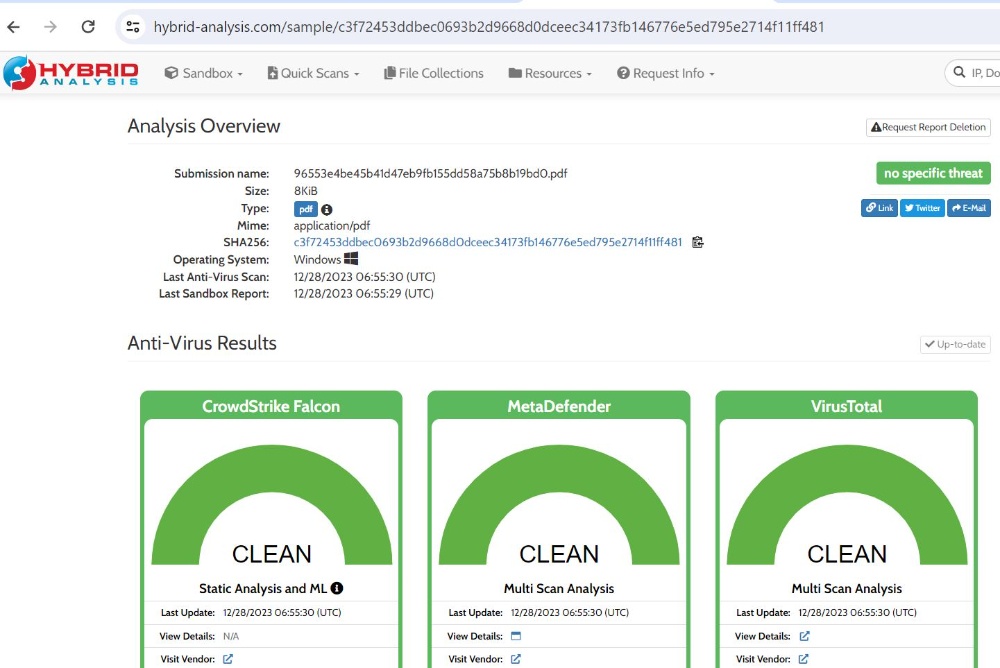Open site information icon in address bar
1000x668 pixels.
tap(133, 27)
